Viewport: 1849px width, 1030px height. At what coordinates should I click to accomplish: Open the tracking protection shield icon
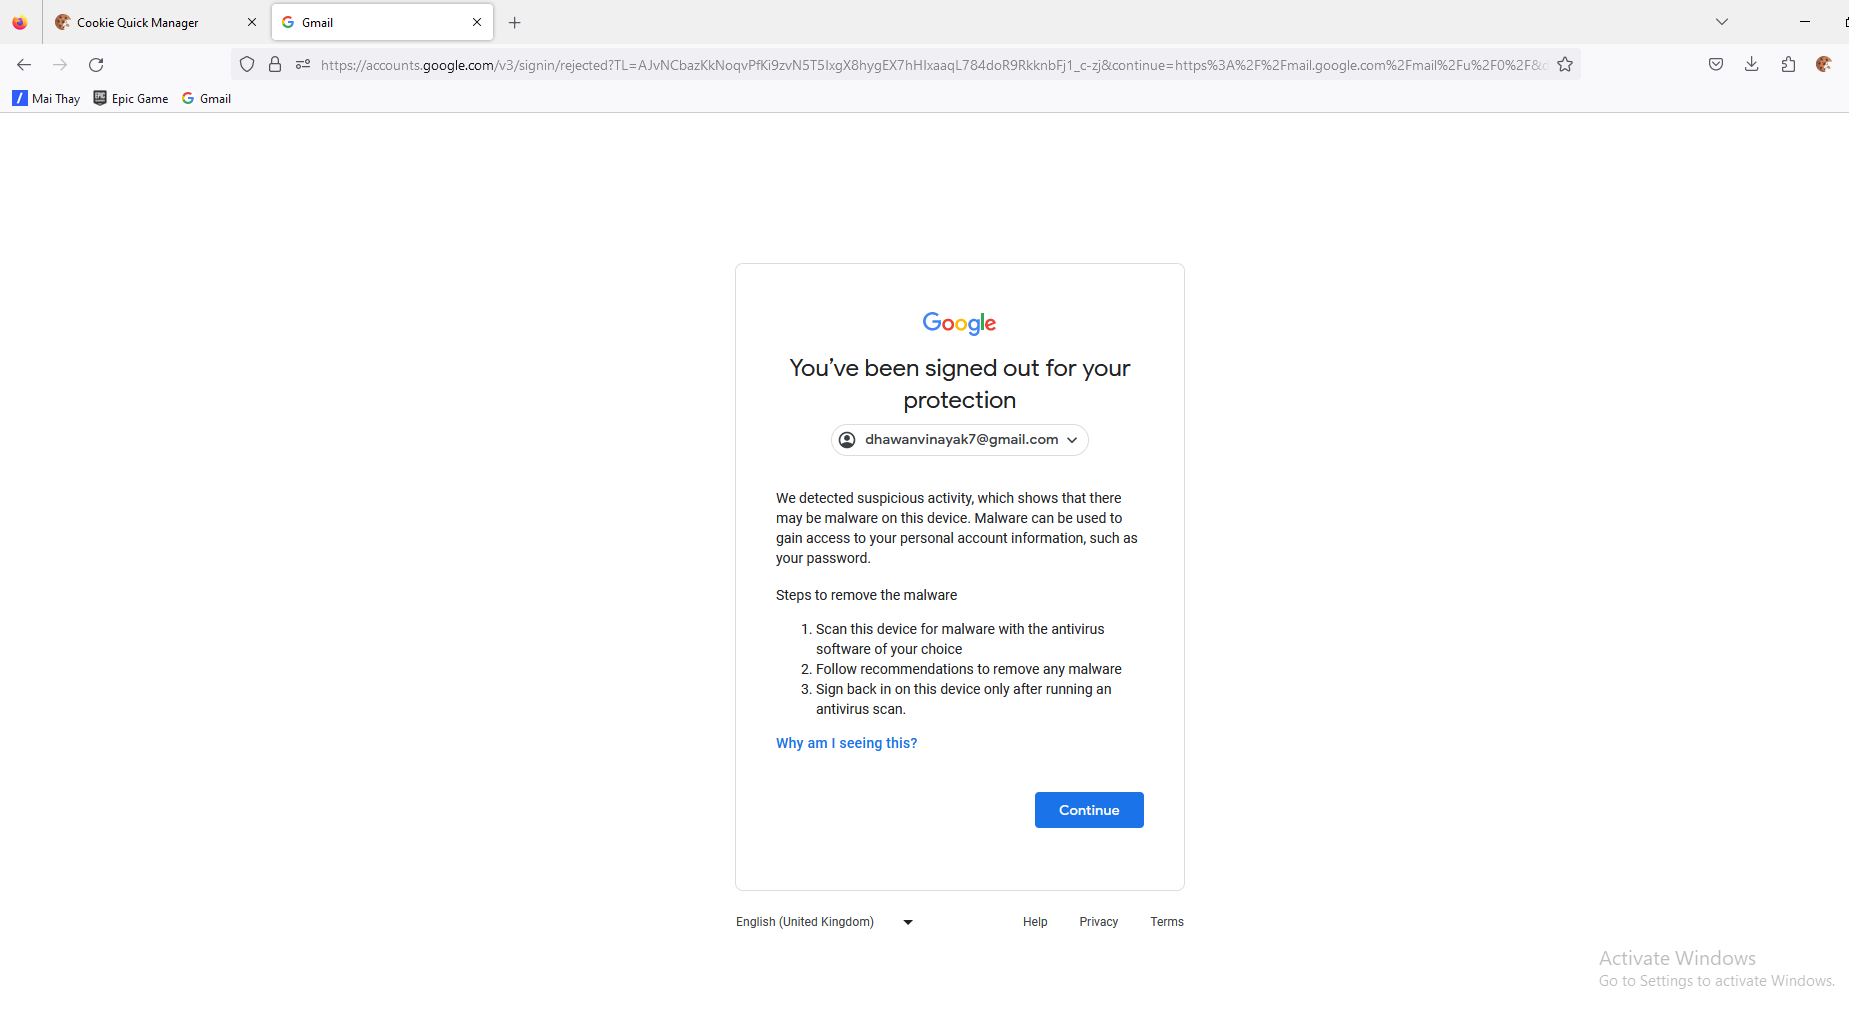[247, 65]
